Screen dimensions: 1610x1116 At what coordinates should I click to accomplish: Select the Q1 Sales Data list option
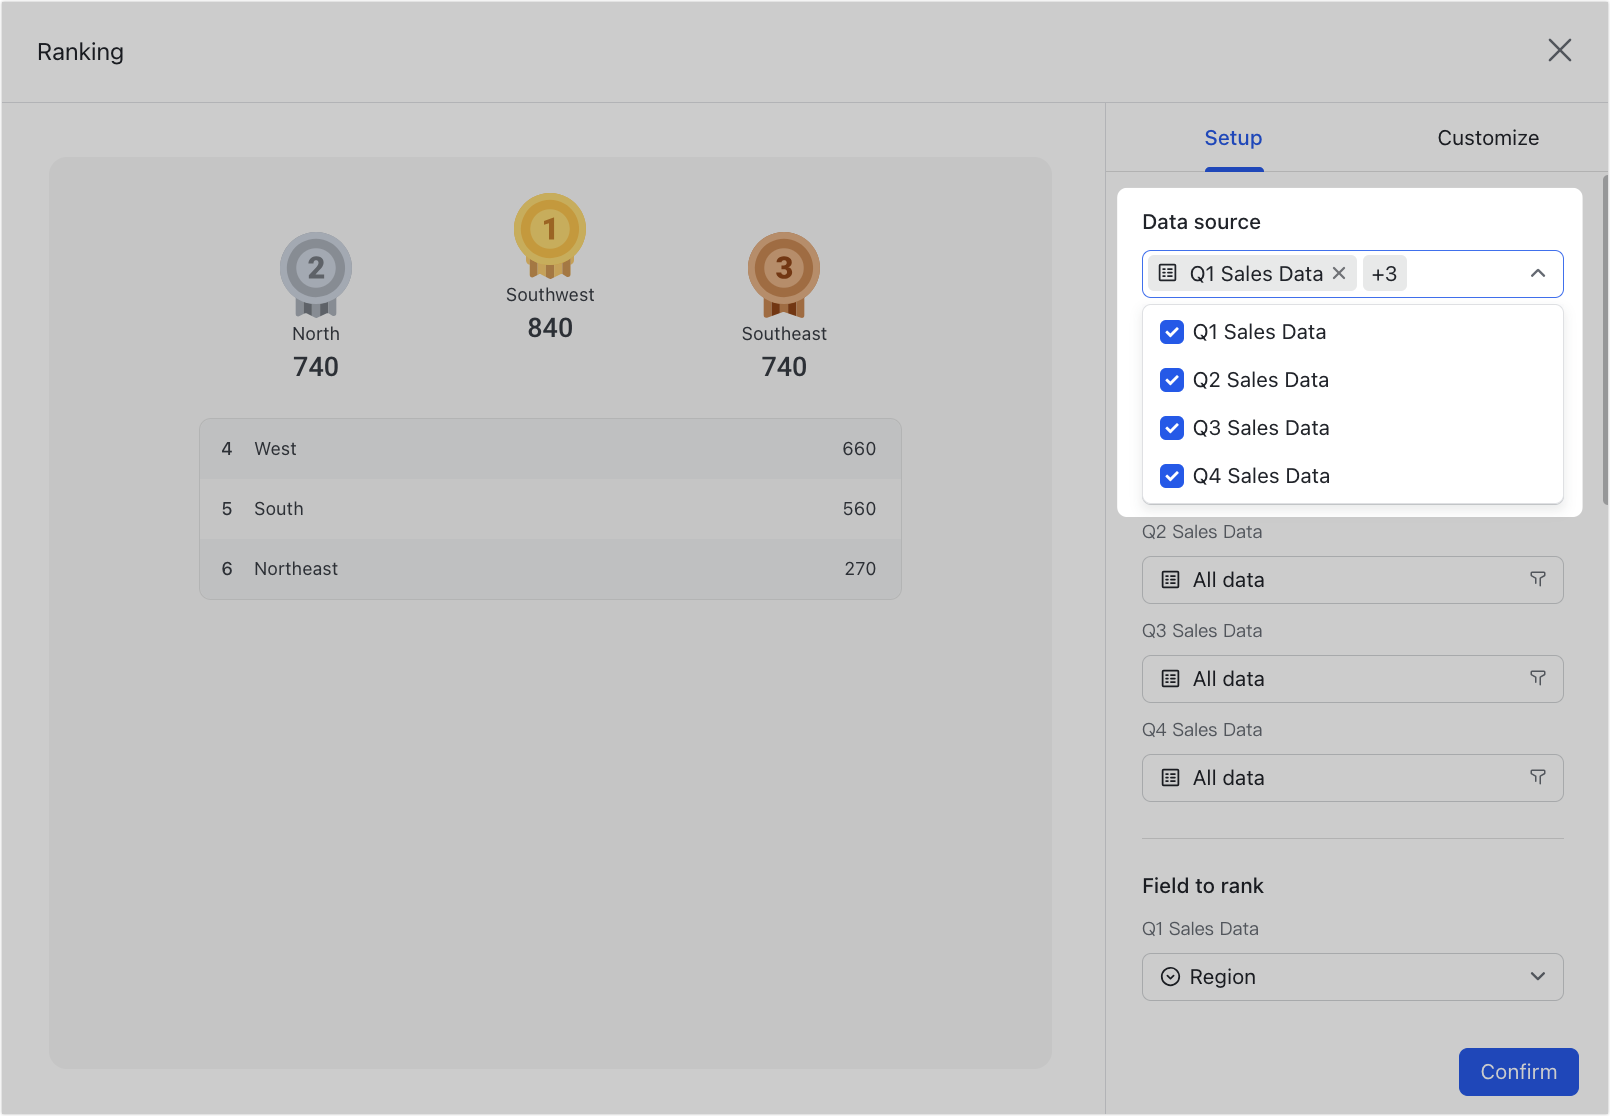1260,331
